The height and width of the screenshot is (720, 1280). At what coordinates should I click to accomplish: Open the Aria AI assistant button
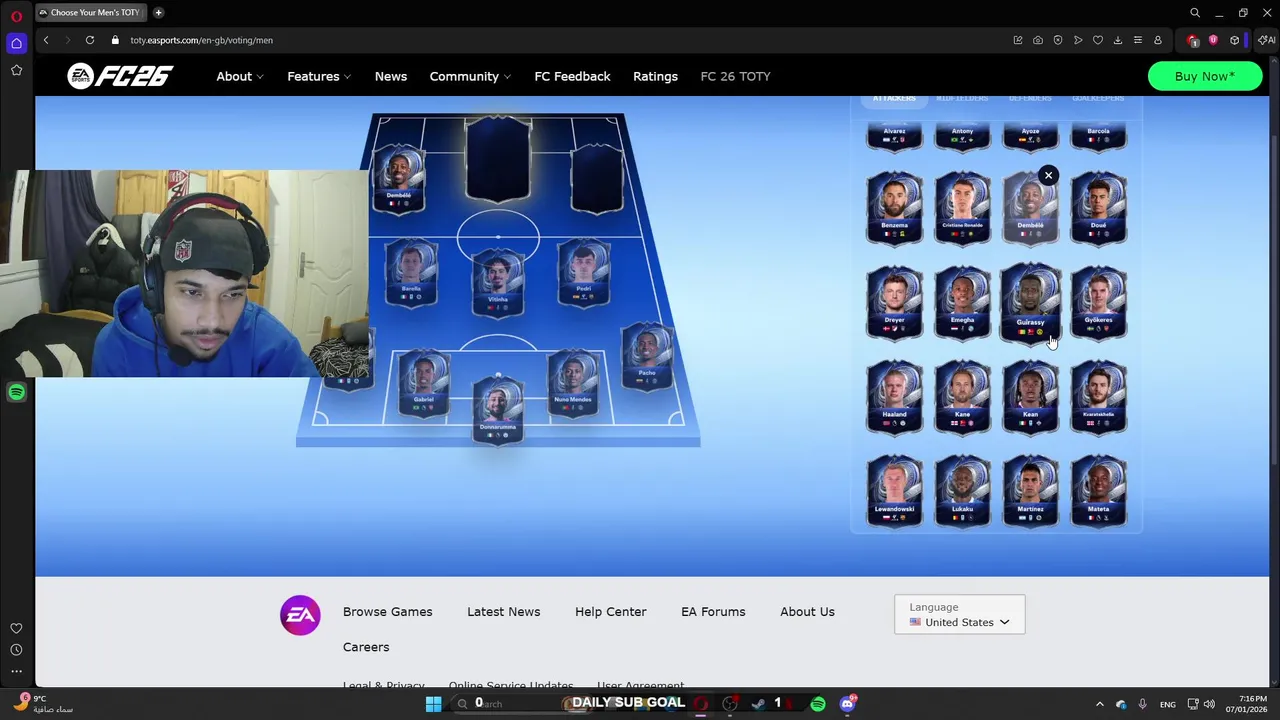pos(1269,40)
